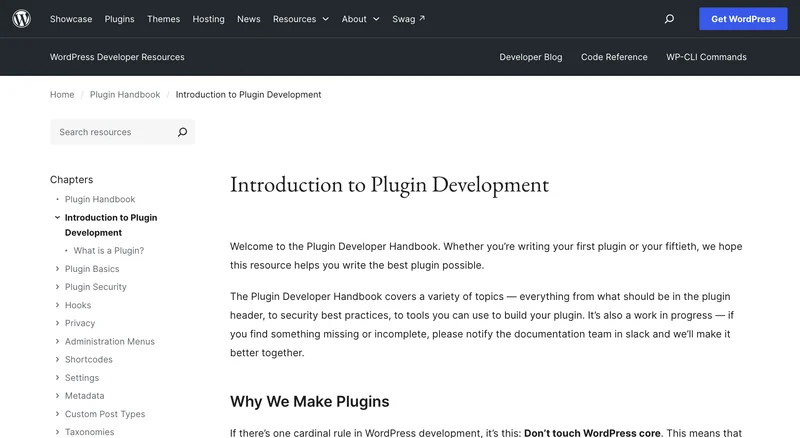Open the Resources dropdown menu
Image resolution: width=800 pixels, height=438 pixels.
click(x=301, y=19)
